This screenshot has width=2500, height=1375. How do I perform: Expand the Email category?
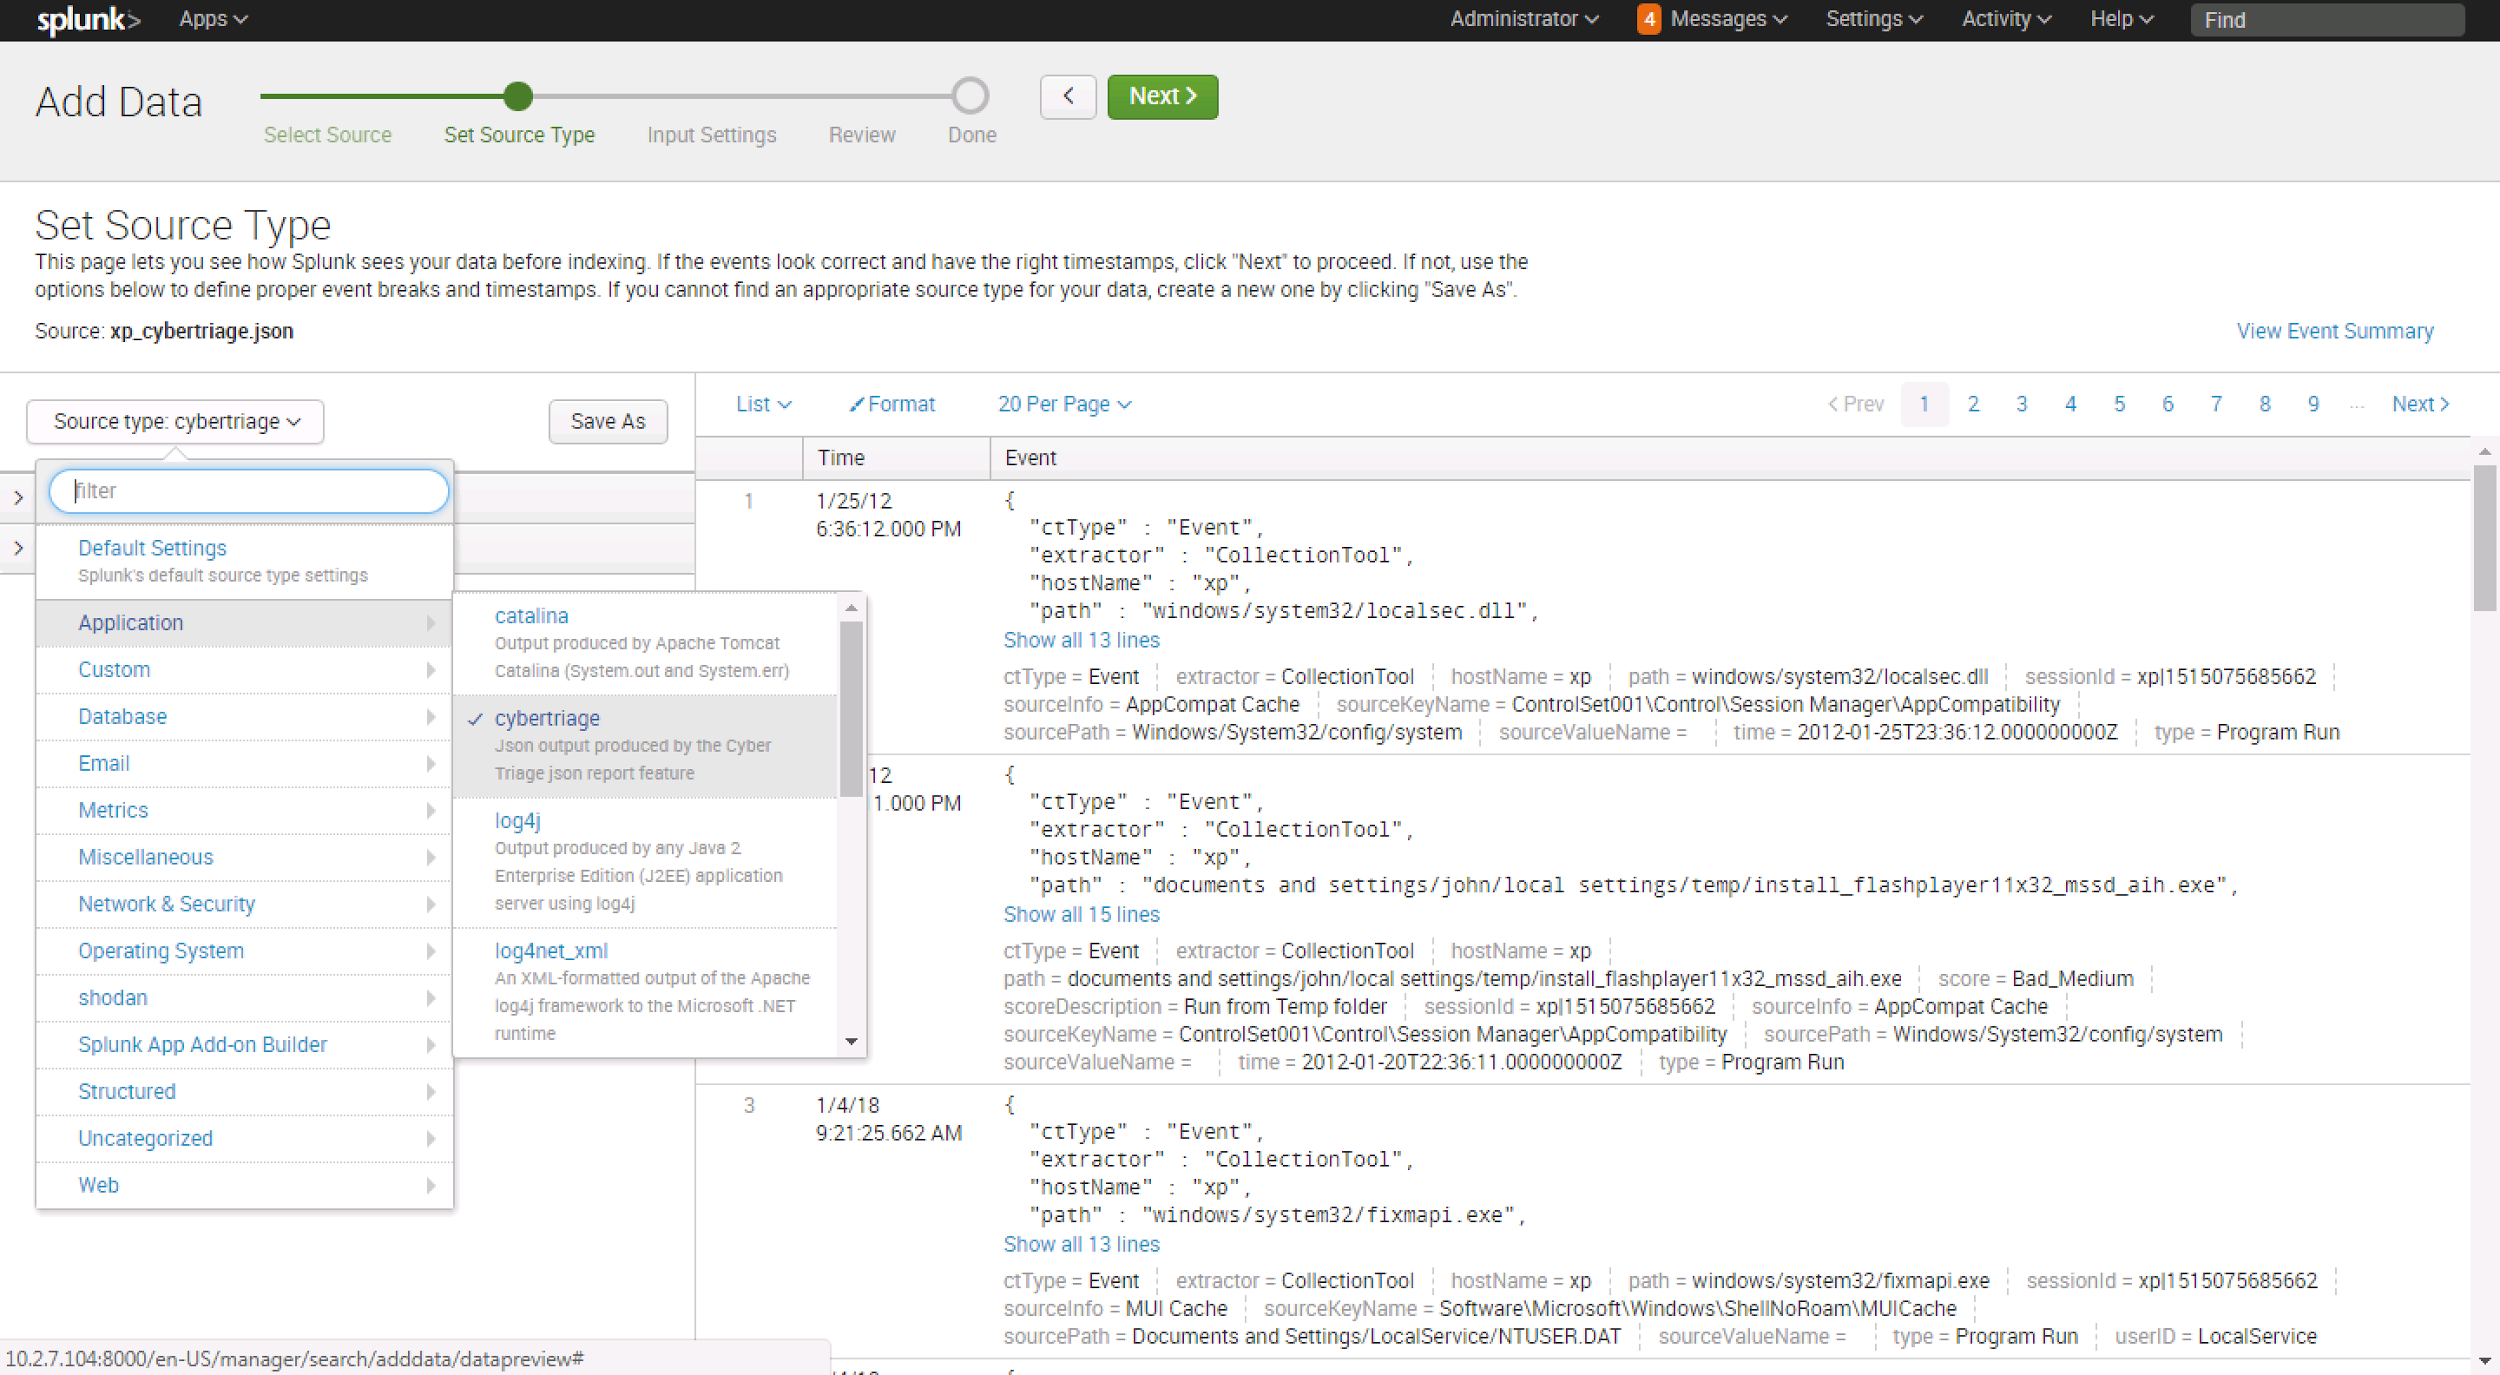(244, 764)
